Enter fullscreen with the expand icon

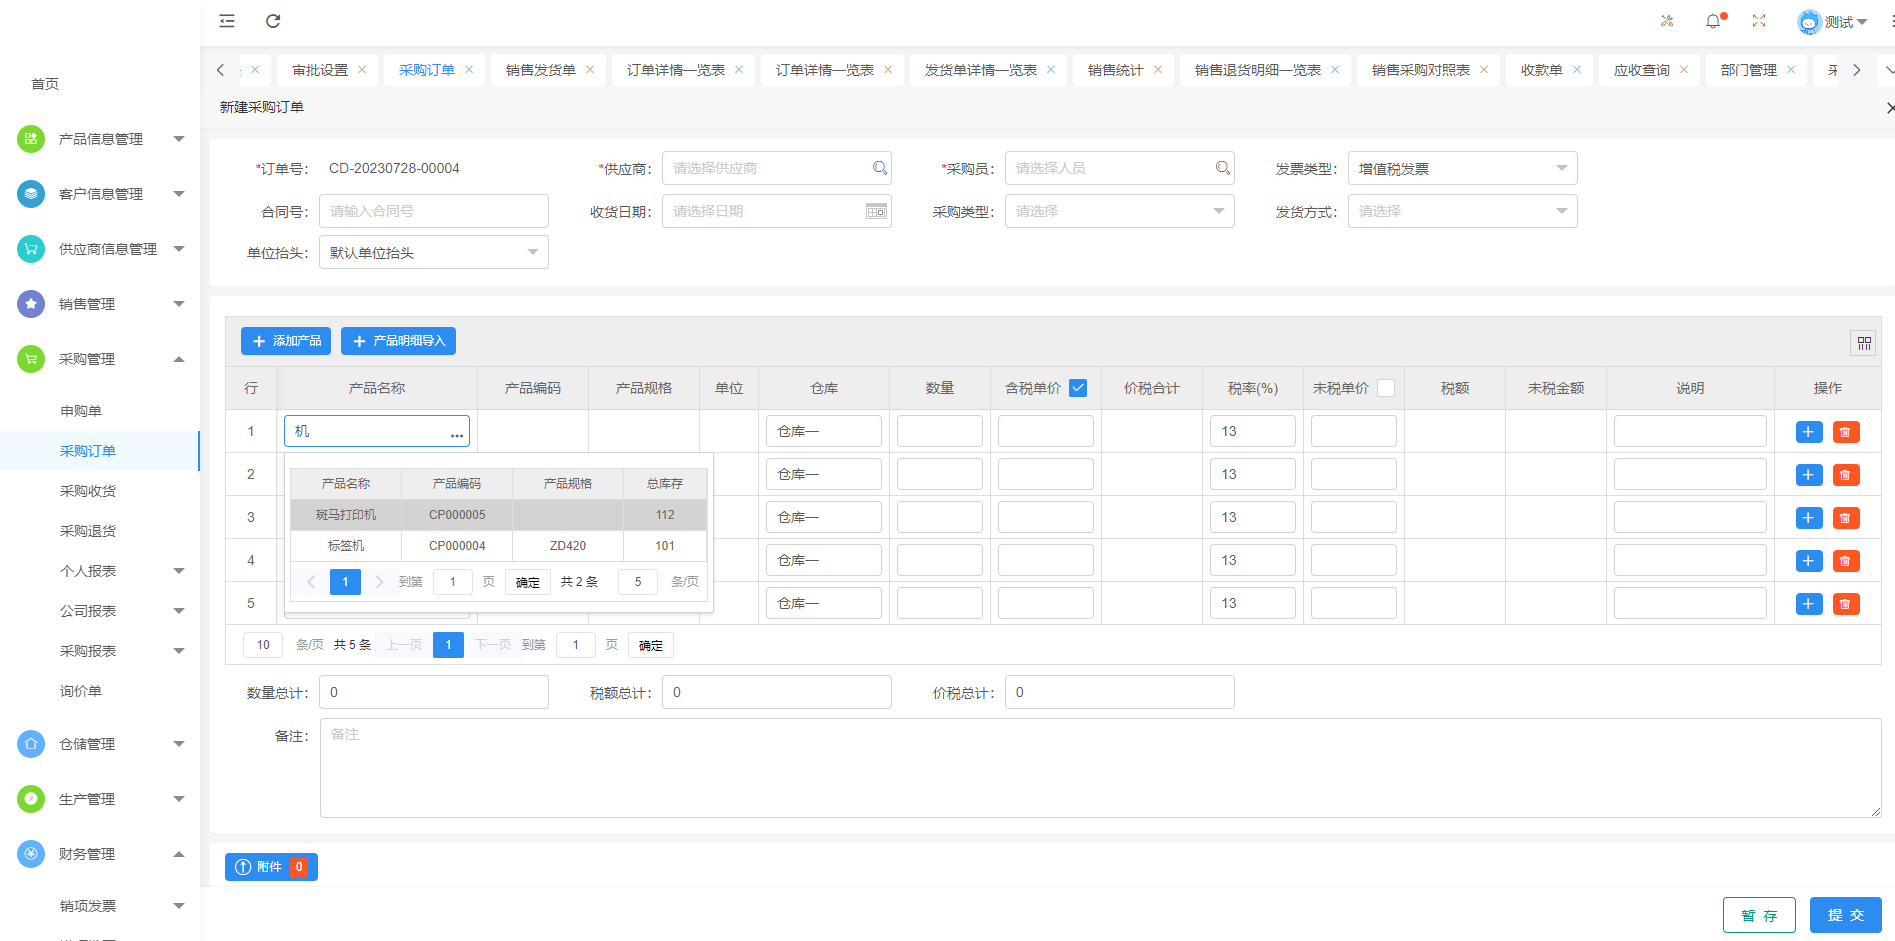[x=1759, y=21]
